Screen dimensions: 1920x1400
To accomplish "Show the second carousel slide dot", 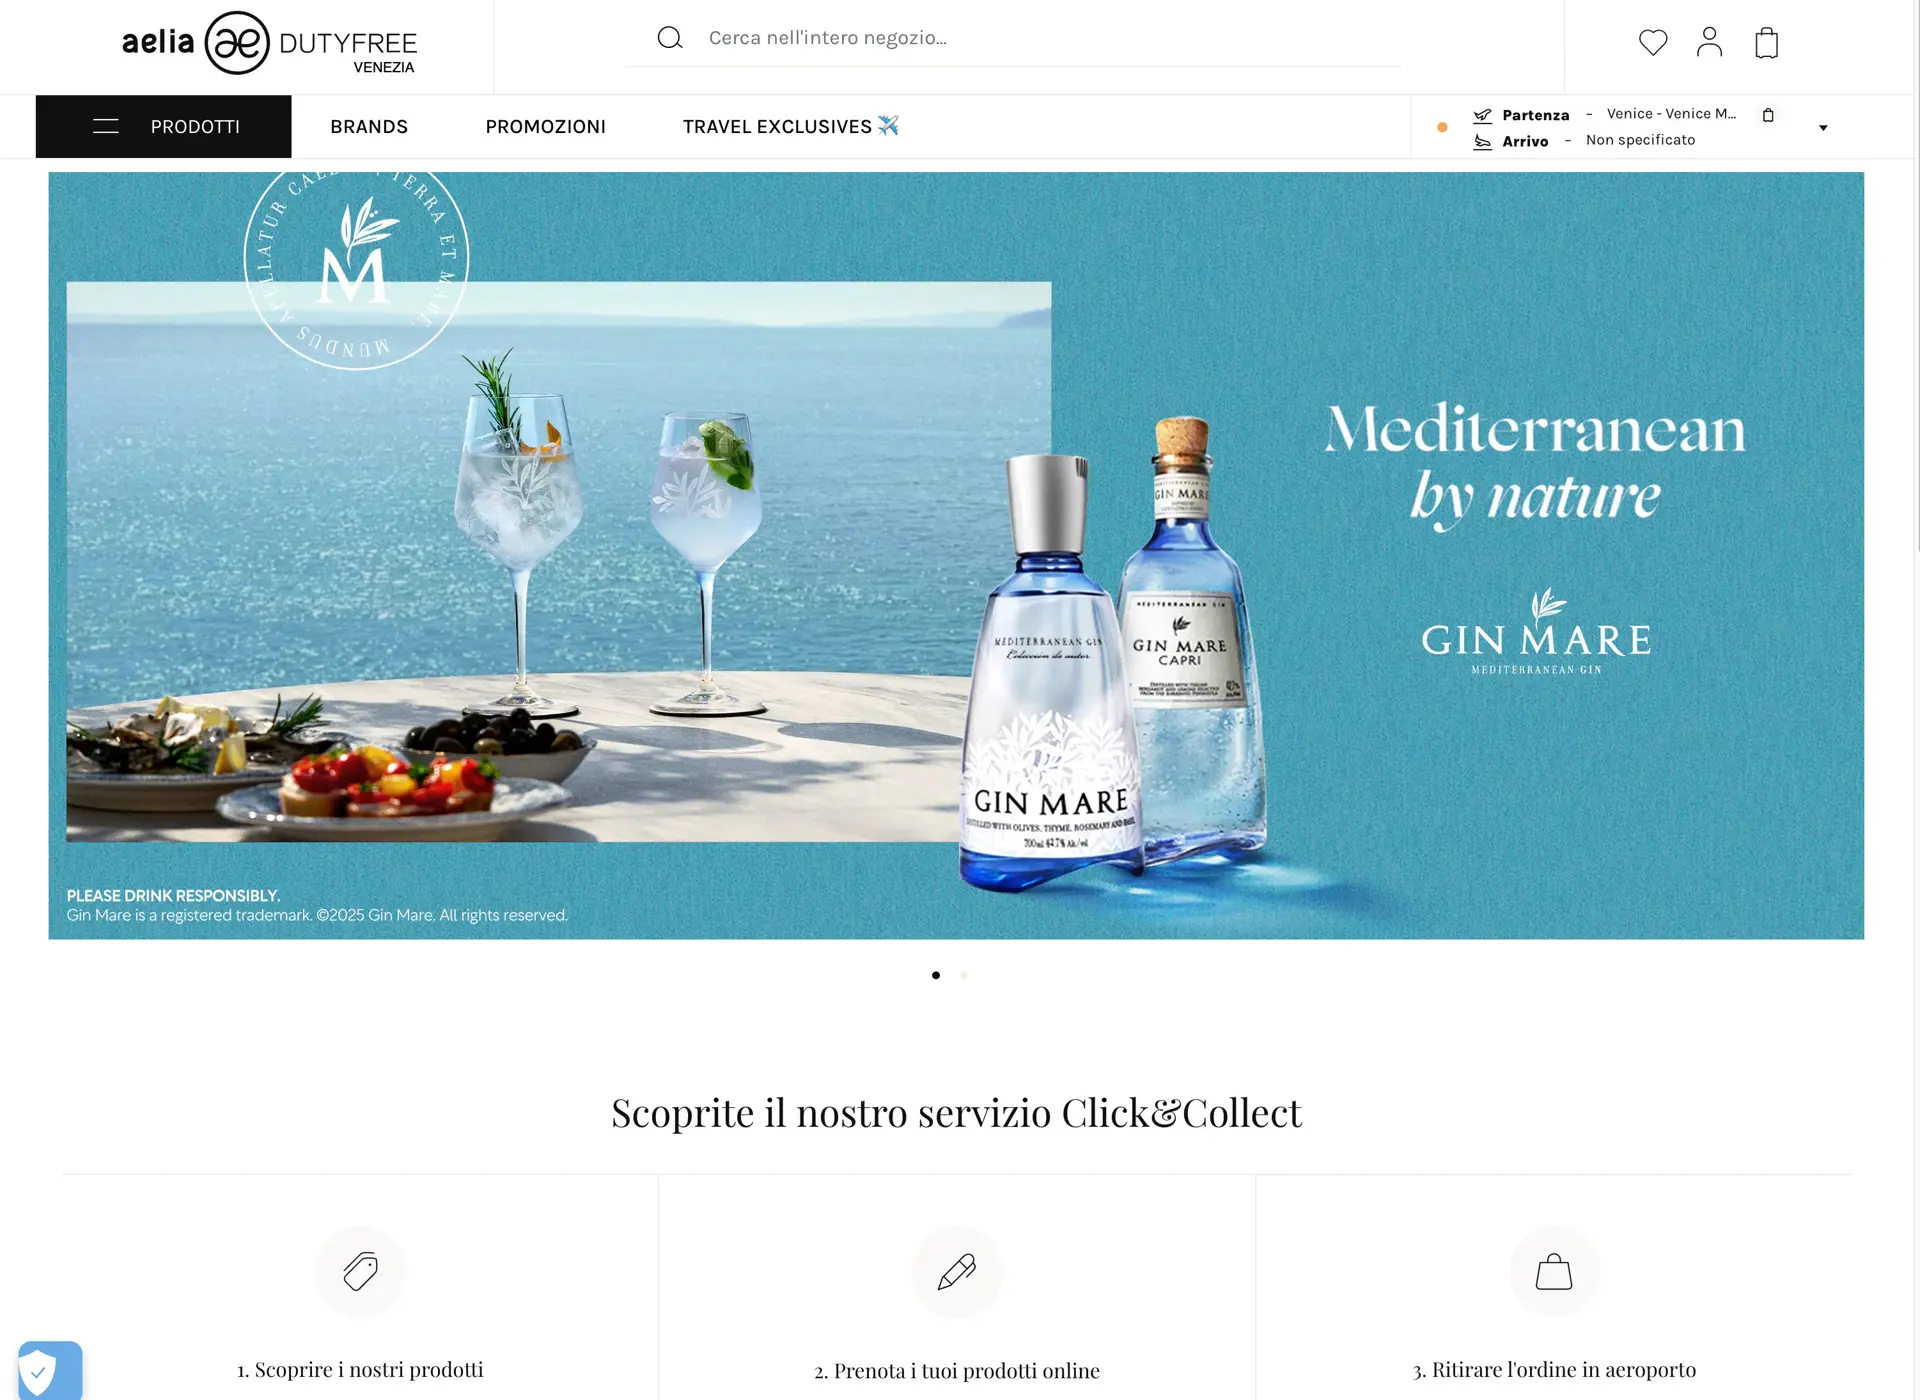I will [x=964, y=975].
